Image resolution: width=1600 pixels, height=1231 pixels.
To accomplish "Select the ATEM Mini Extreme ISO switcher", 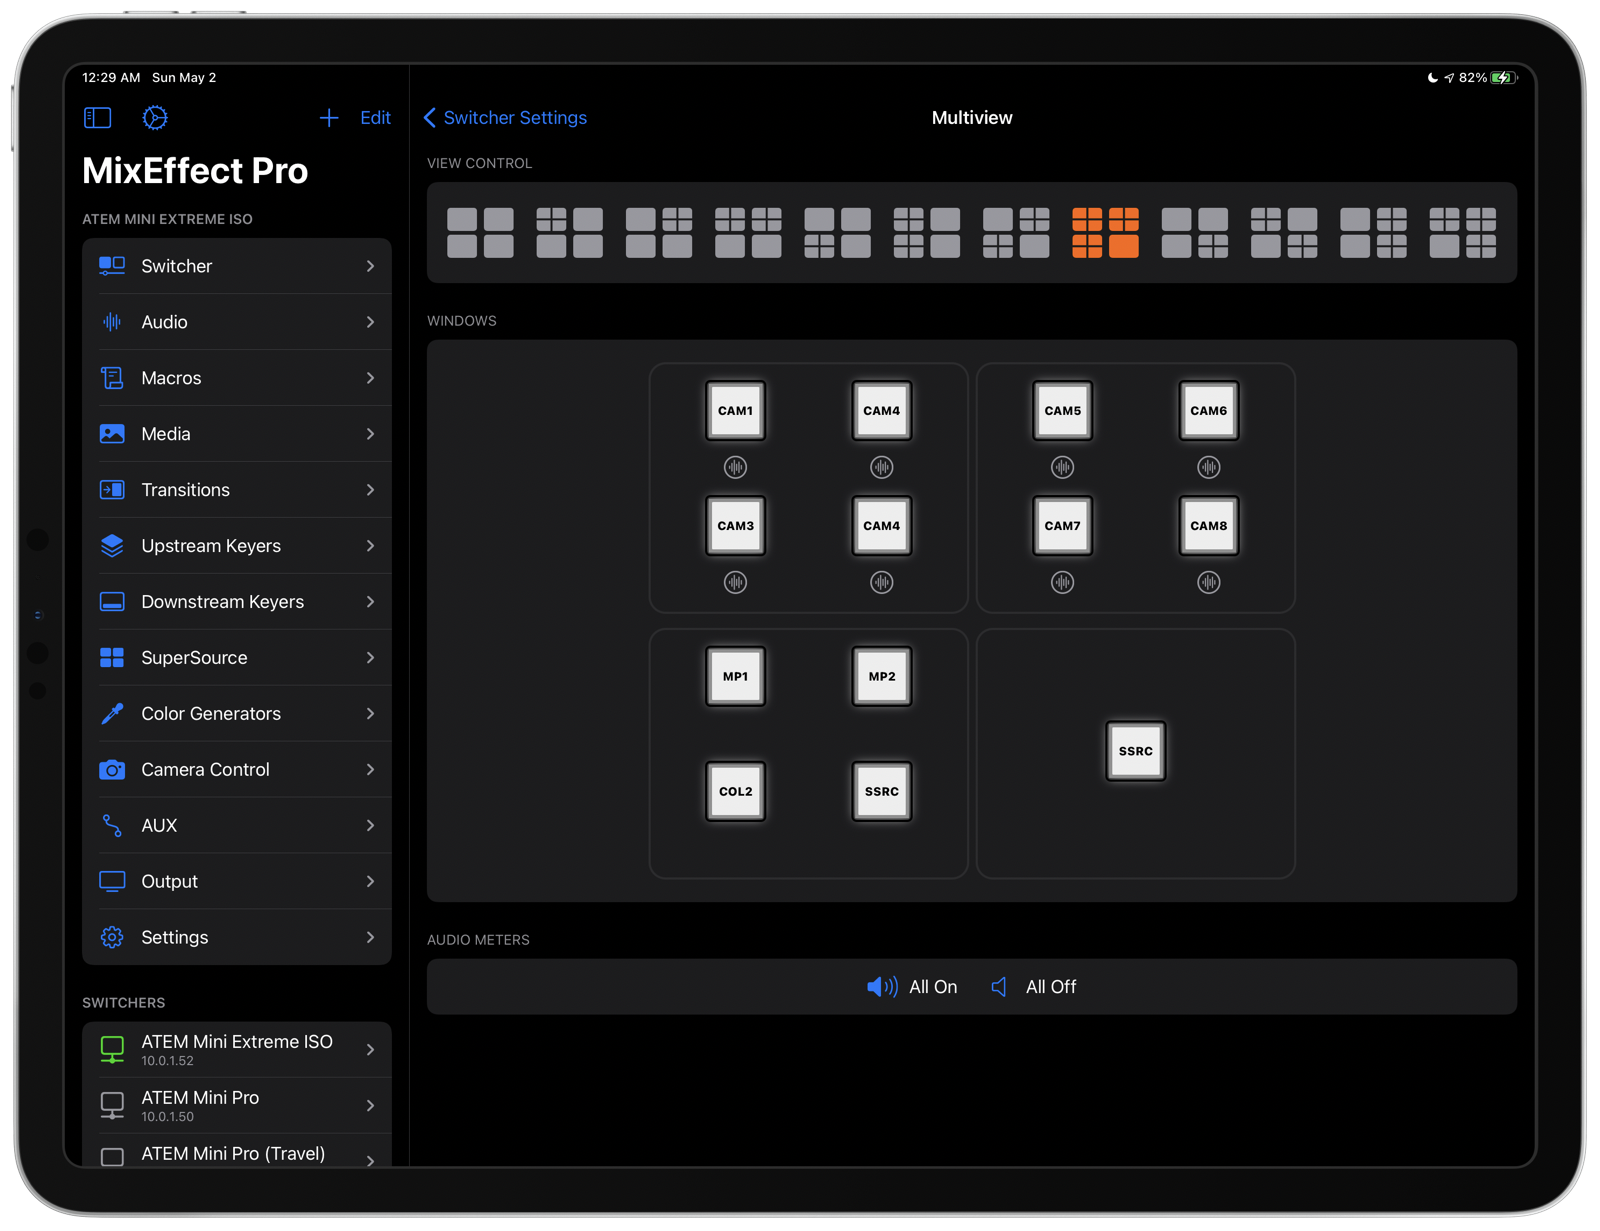I will [x=237, y=1050].
